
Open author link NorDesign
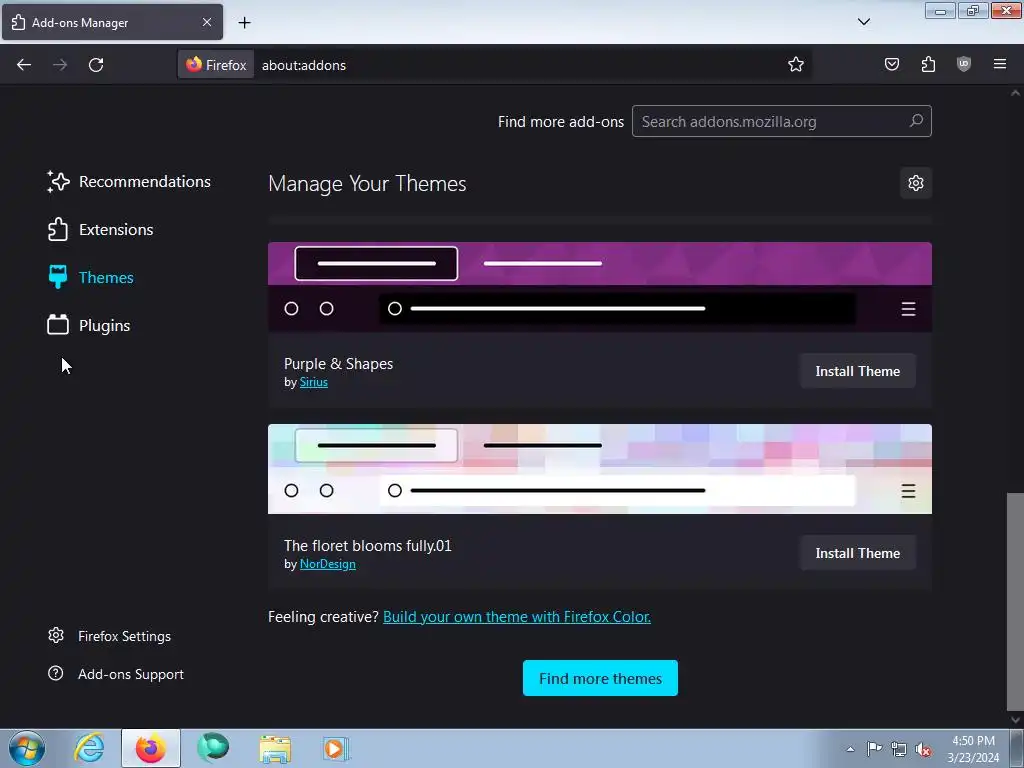pyautogui.click(x=328, y=564)
